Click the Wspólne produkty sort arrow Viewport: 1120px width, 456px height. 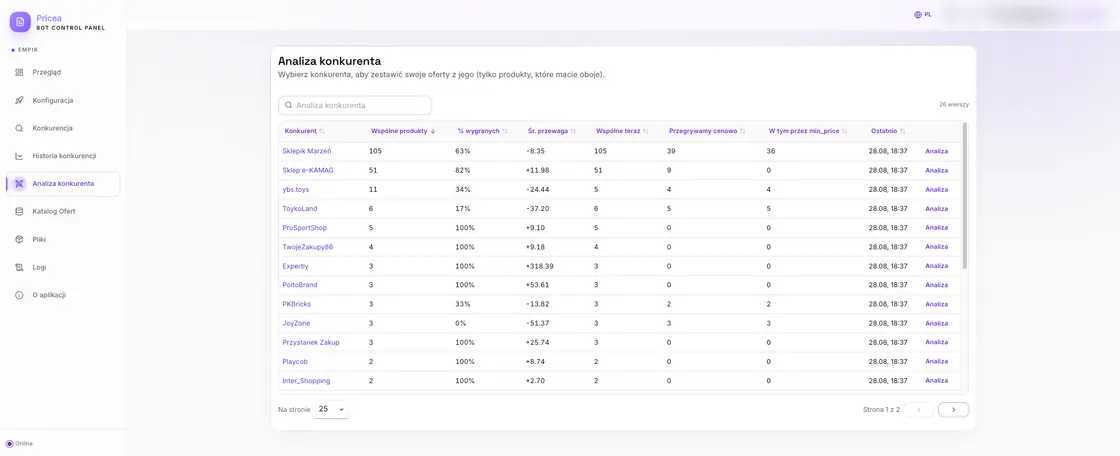(x=433, y=132)
